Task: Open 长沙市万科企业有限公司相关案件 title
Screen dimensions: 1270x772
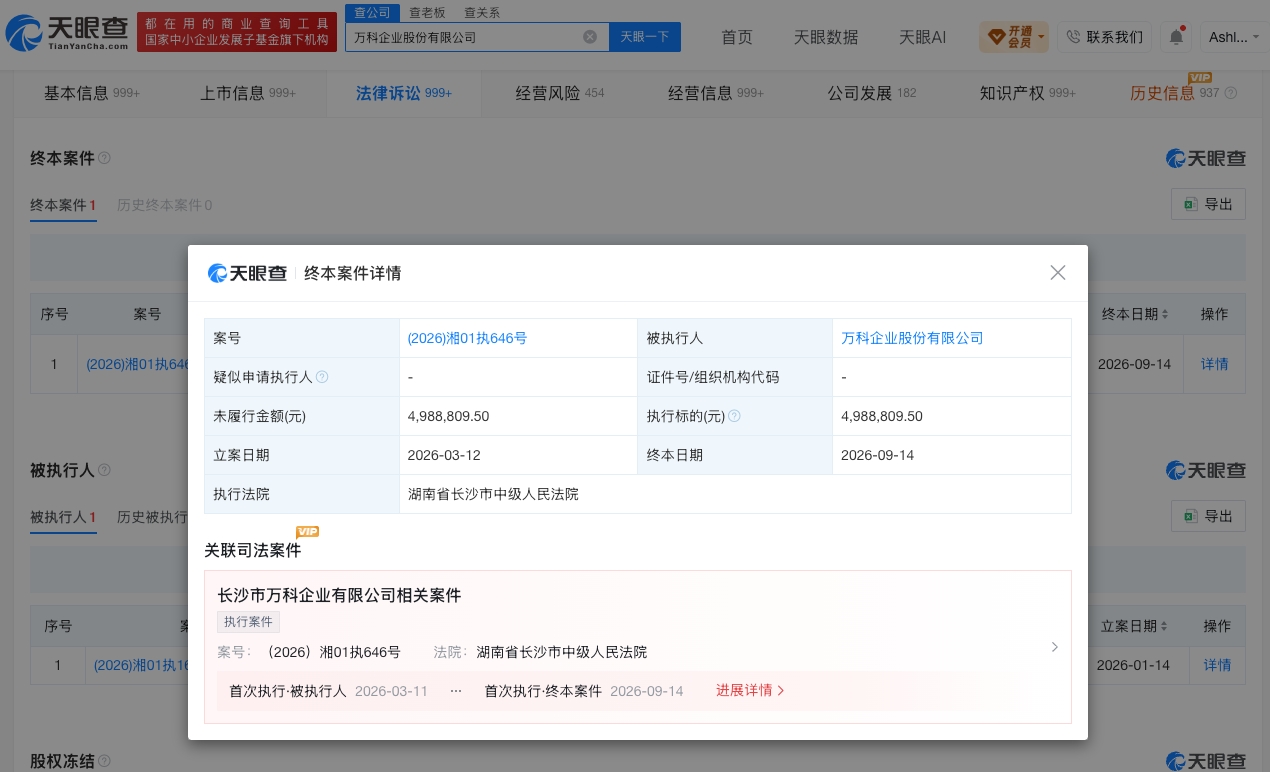Action: [x=339, y=595]
